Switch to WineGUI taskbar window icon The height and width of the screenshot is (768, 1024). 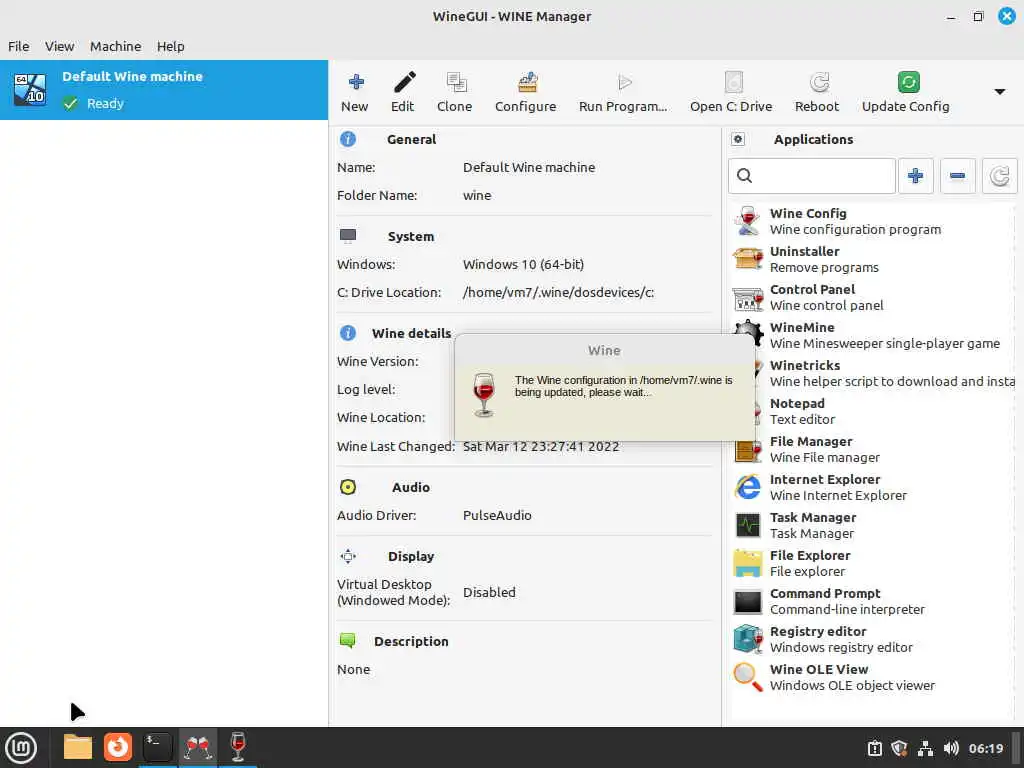pos(198,747)
